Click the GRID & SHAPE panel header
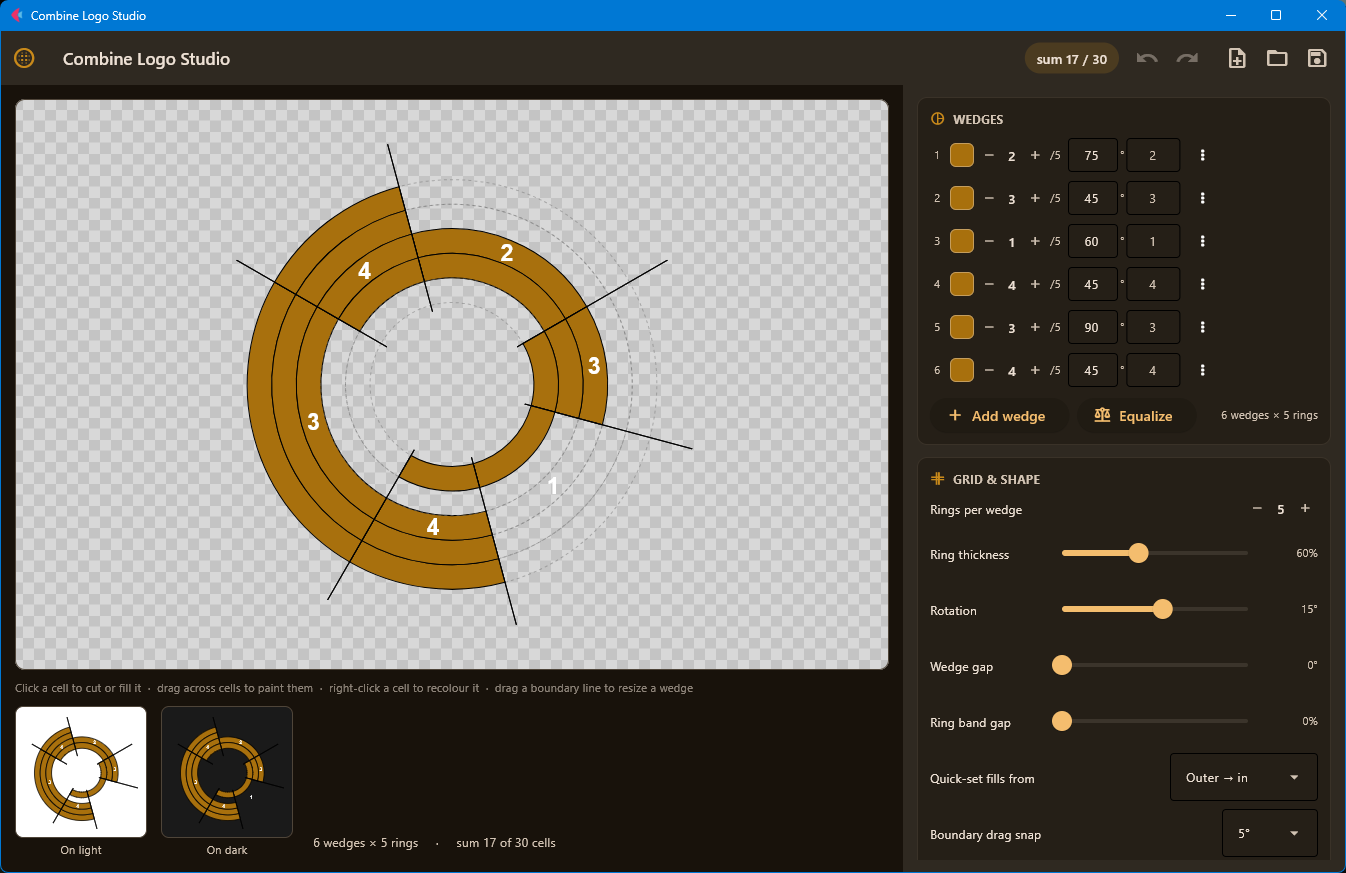The image size is (1346, 873). click(996, 479)
